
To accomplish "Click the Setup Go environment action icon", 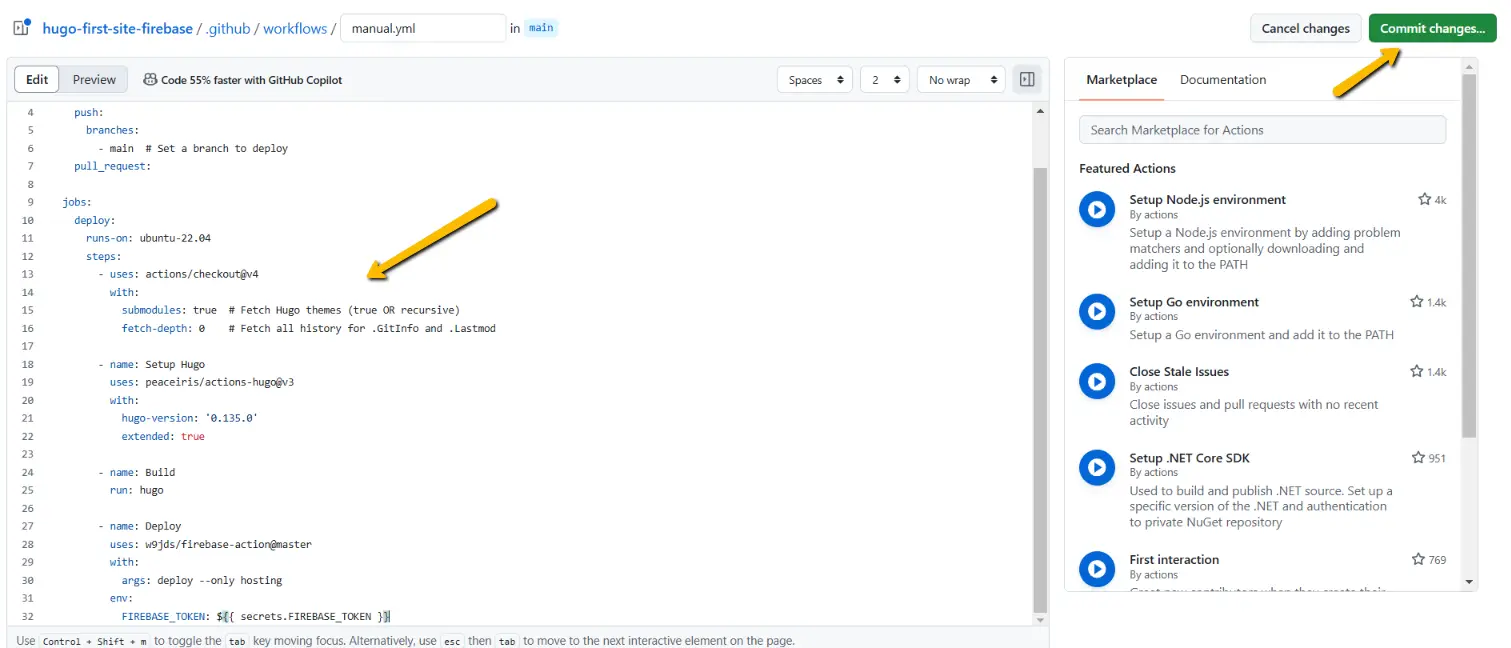I will [1097, 311].
